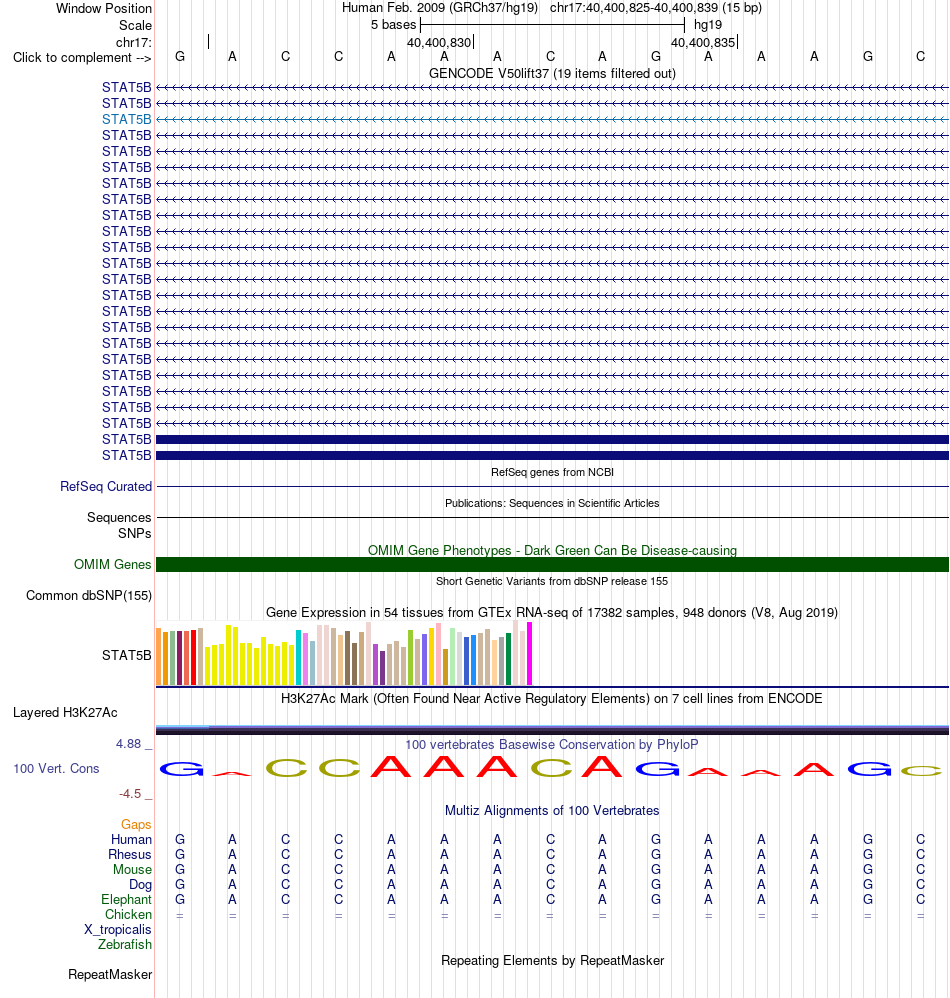Viewport: 950px width, 998px height.
Task: Select the 'Scale' track label
Action: pos(135,25)
